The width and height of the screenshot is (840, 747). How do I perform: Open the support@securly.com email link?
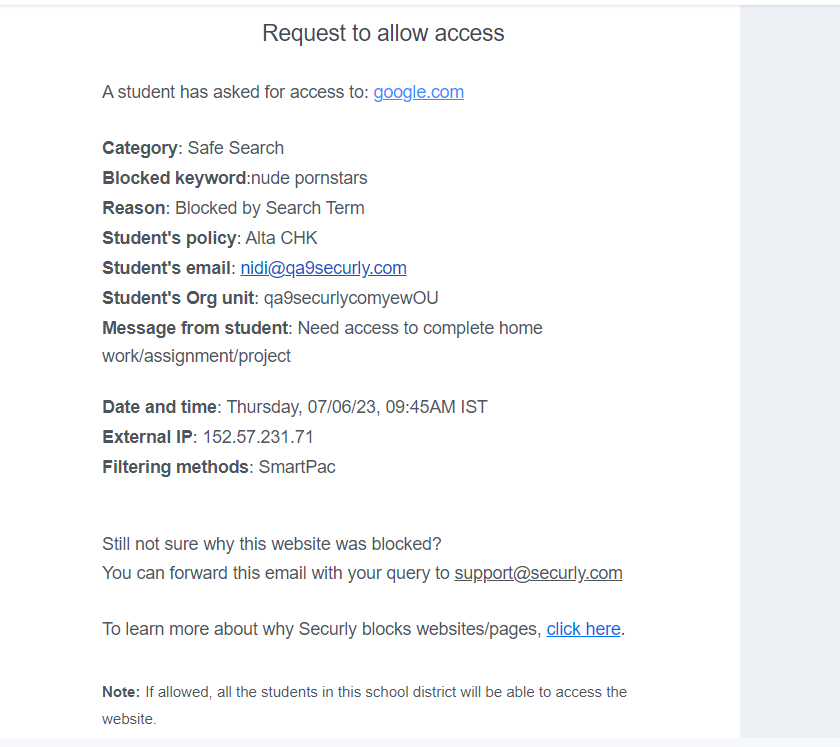pyautogui.click(x=538, y=573)
